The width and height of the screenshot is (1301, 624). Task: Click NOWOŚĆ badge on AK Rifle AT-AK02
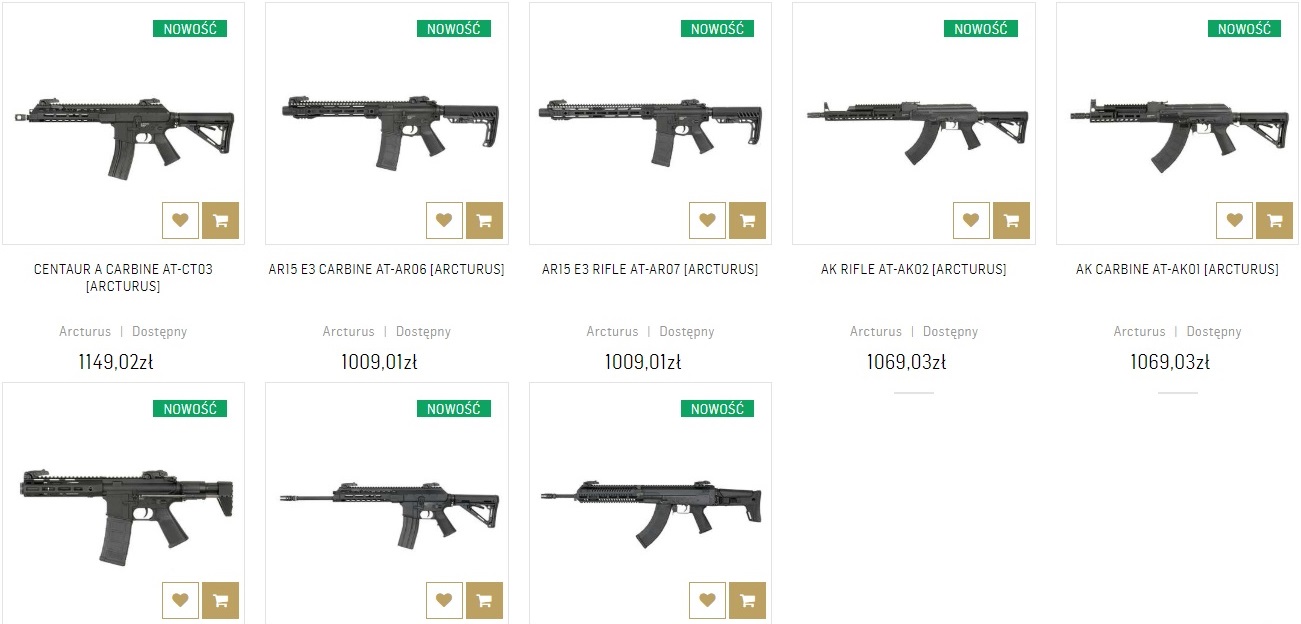[x=980, y=29]
